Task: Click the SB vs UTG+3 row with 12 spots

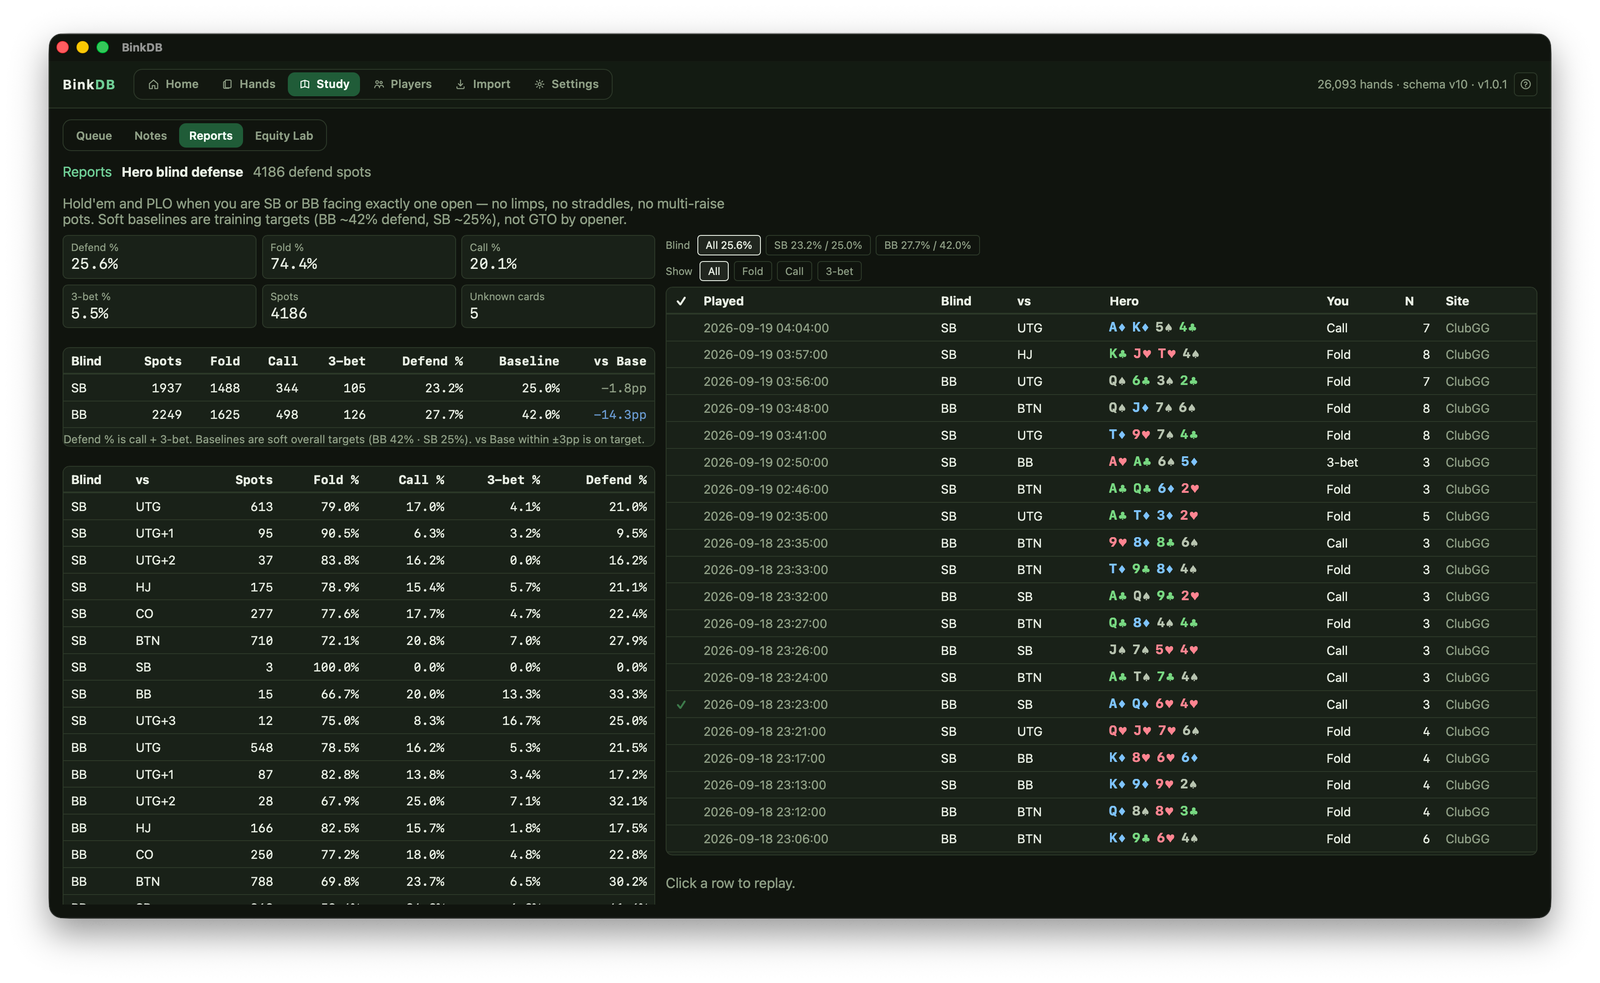Action: 359,721
